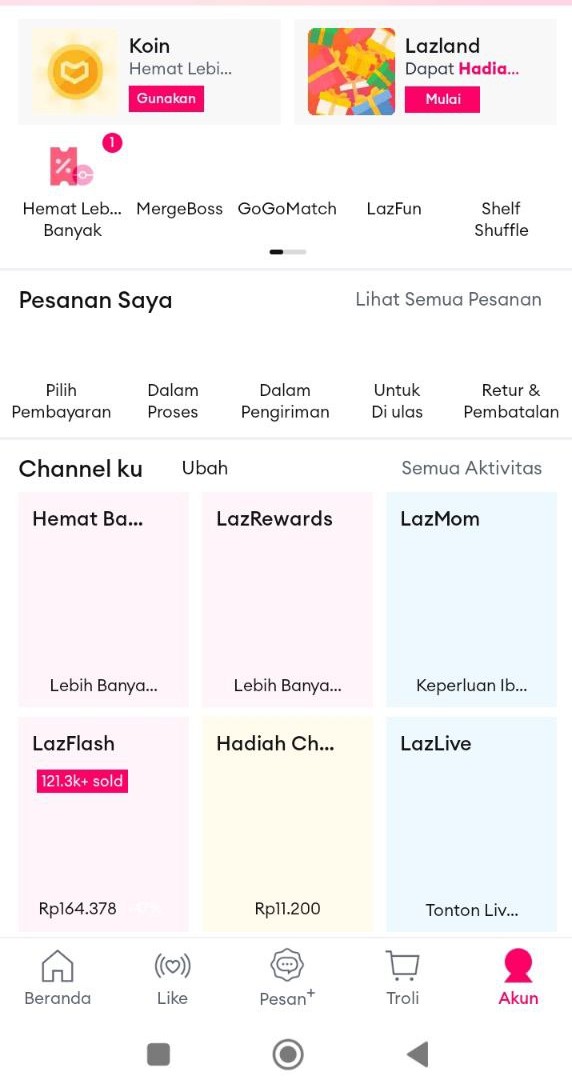Open the Lazland gift boxes thumbnail
The height and width of the screenshot is (1091, 572).
point(351,72)
